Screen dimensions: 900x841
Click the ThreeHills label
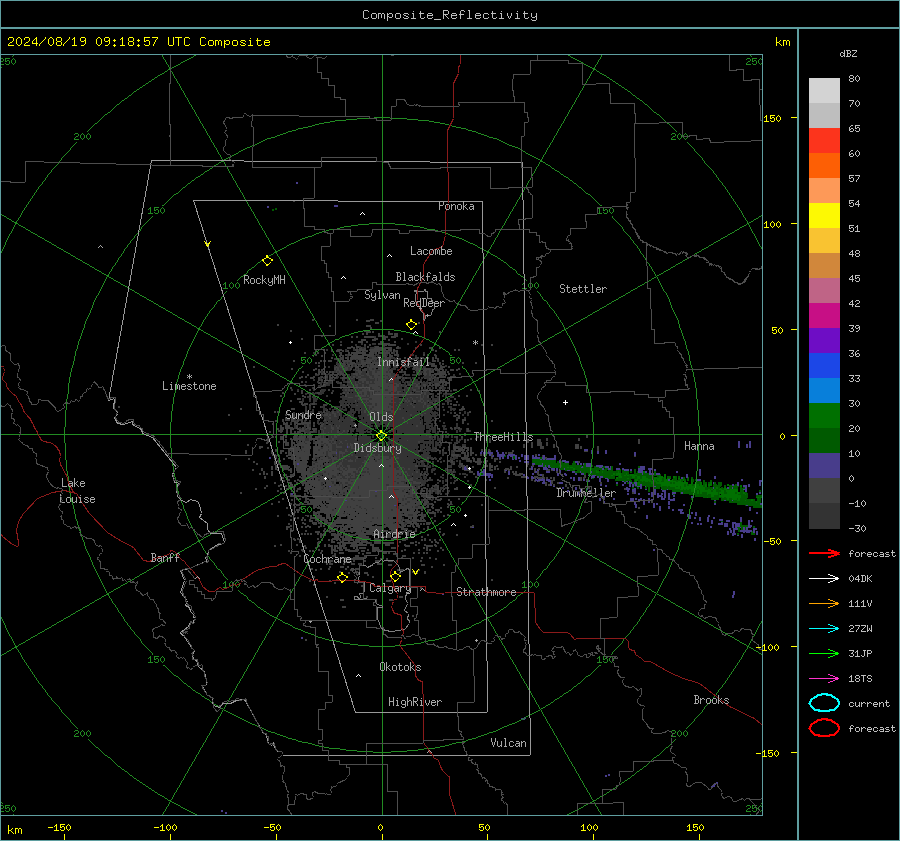pyautogui.click(x=503, y=437)
